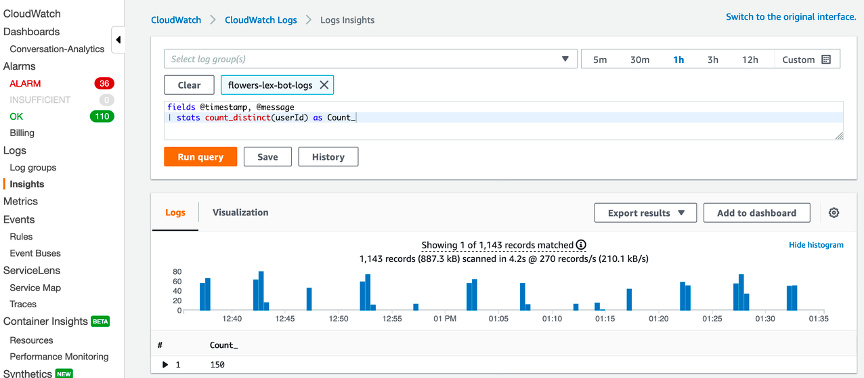This screenshot has width=864, height=378.
Task: Set time range to 3h
Action: [x=713, y=60]
